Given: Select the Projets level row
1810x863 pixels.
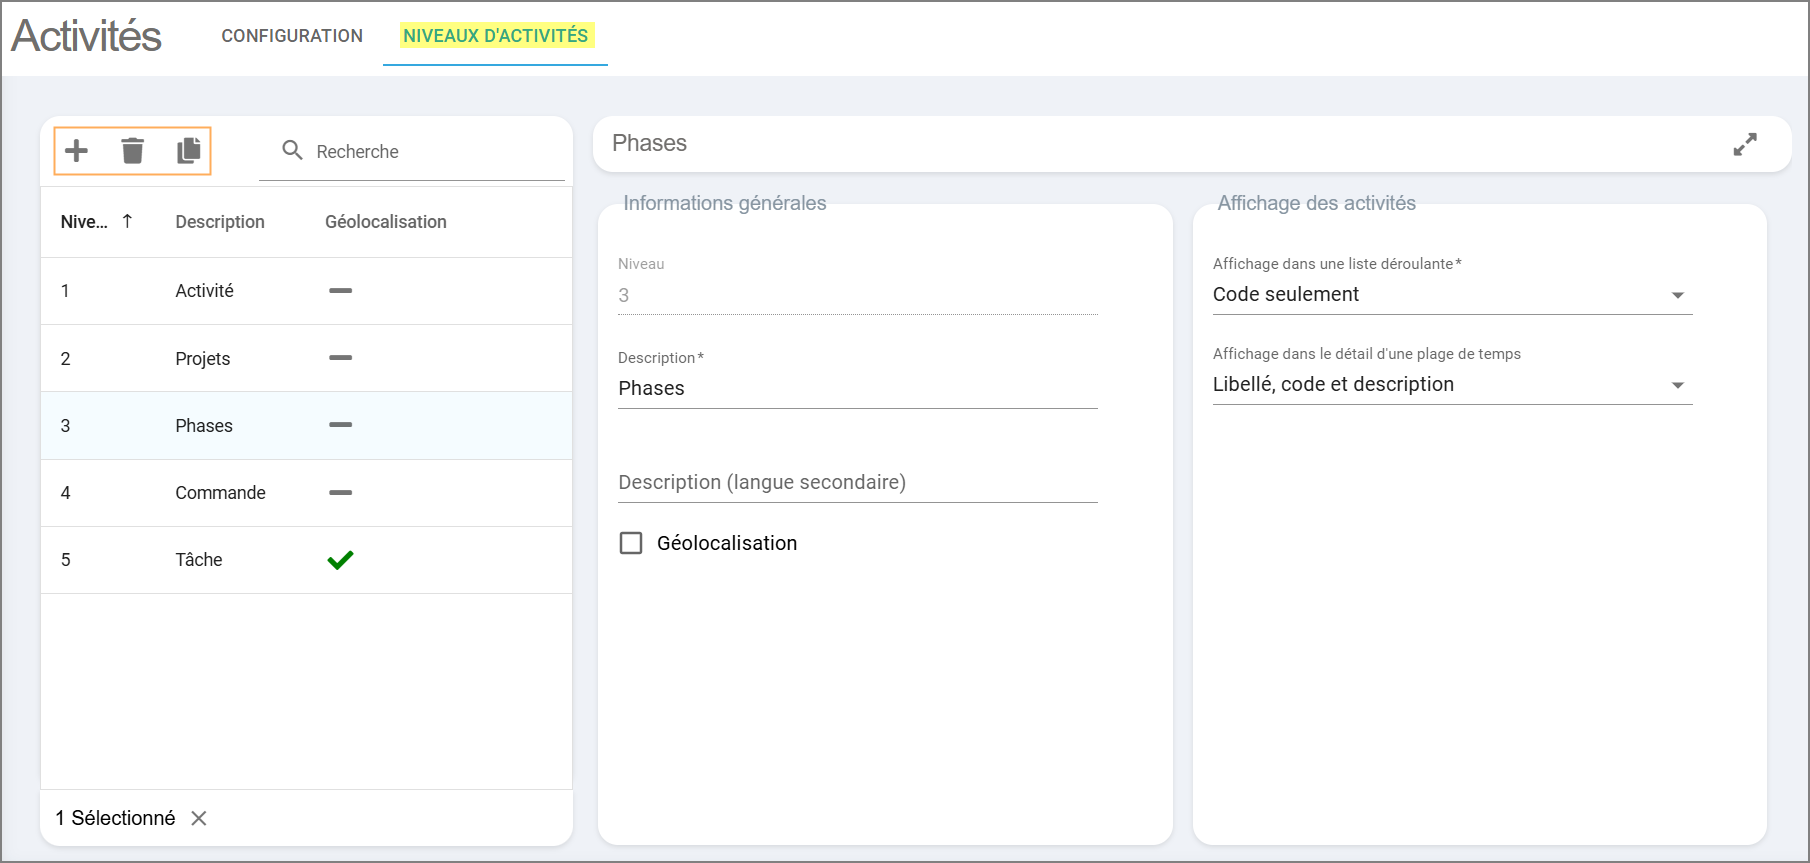Looking at the screenshot, I should click(203, 358).
